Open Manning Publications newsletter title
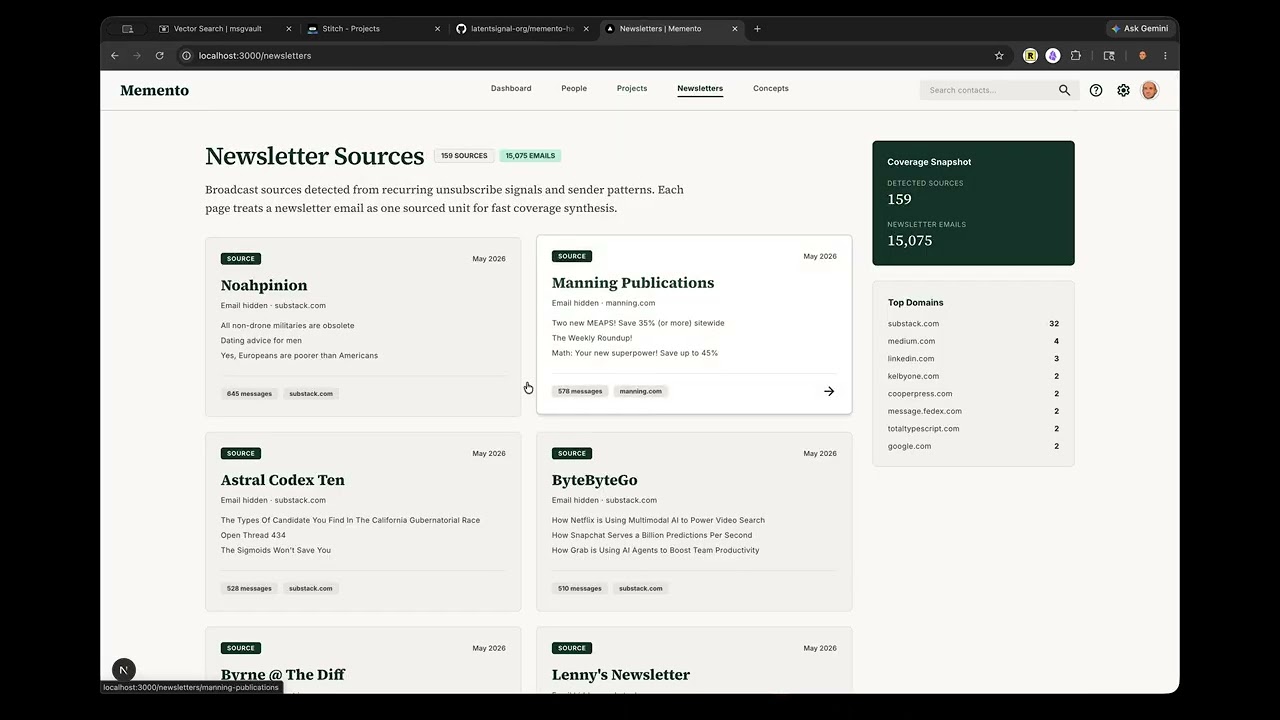 633,283
